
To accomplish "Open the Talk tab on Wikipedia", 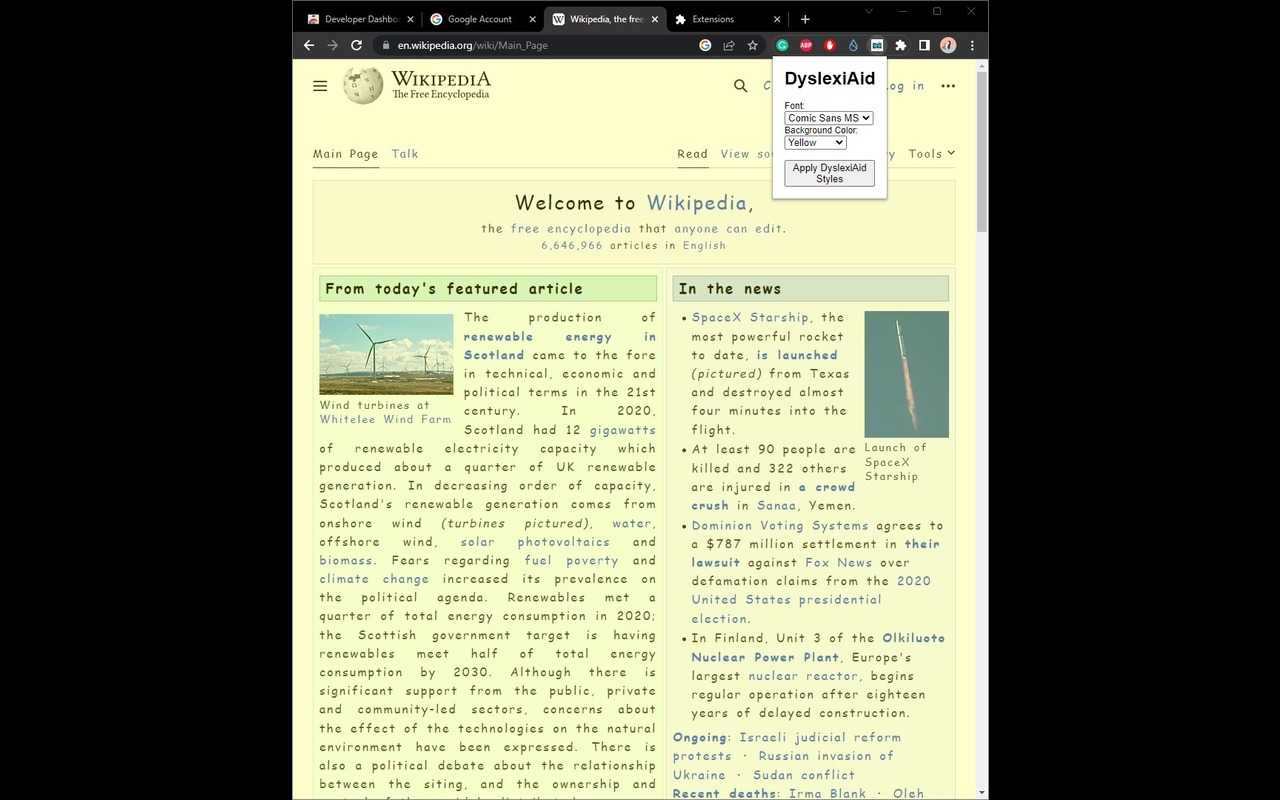I will click(x=405, y=154).
